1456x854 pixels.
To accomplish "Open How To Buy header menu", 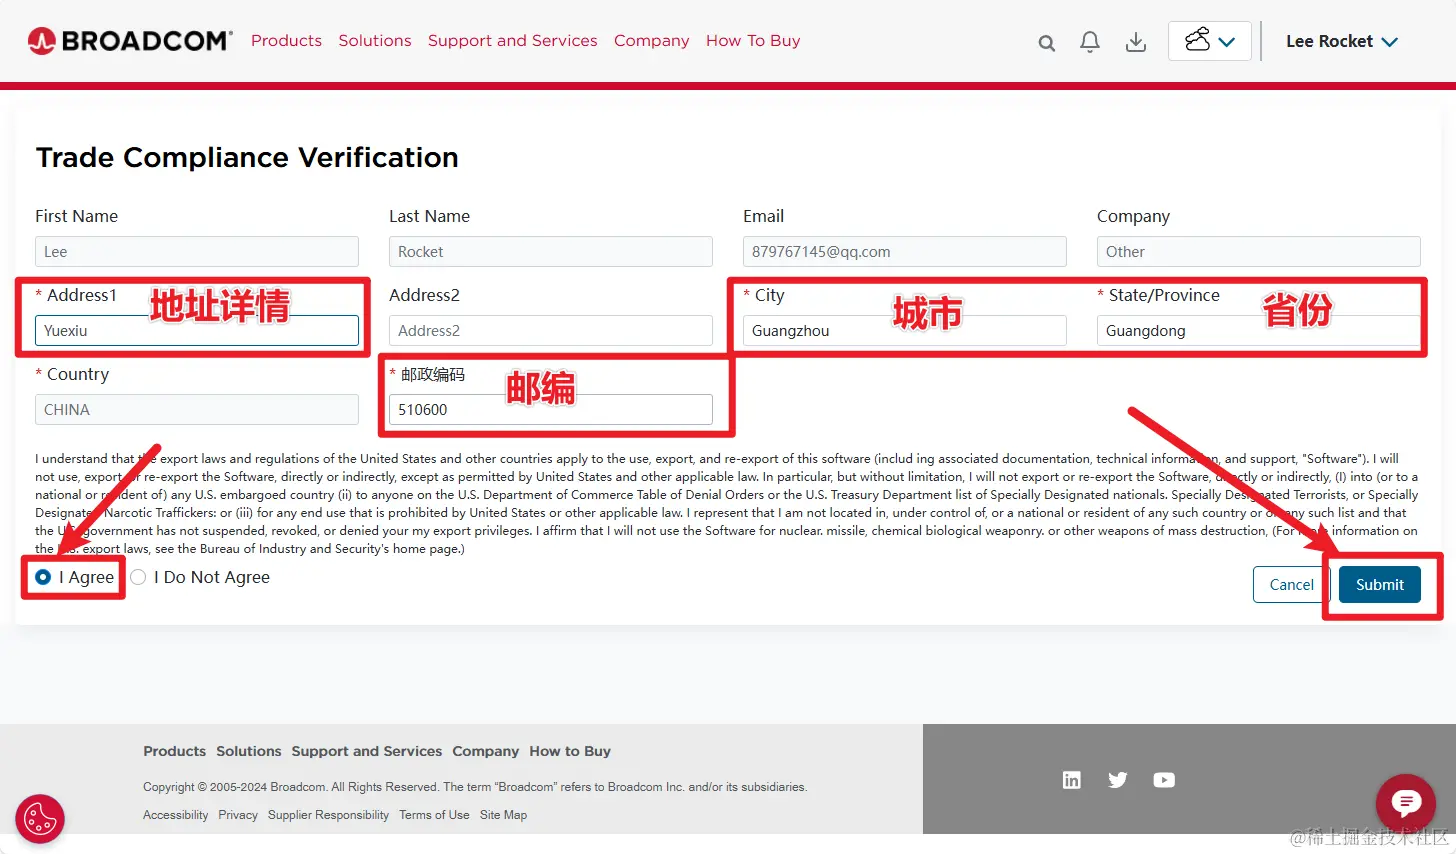I will [753, 41].
